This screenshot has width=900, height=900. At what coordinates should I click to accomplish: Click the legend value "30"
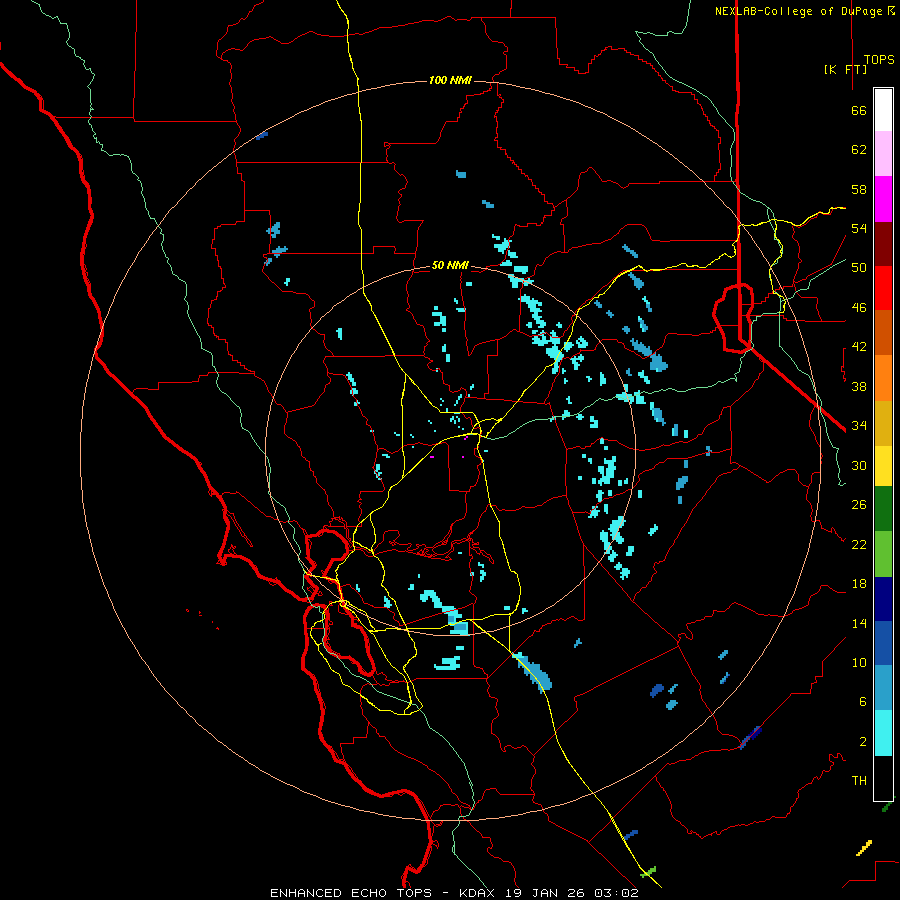pyautogui.click(x=859, y=465)
